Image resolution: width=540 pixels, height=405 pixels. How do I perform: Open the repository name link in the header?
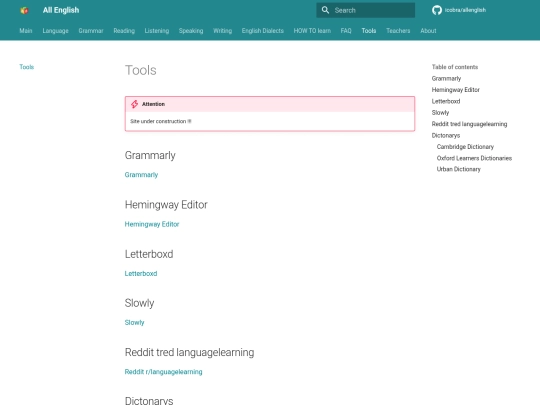[x=465, y=10]
